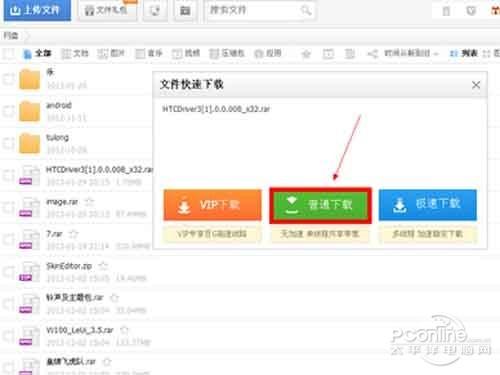Viewport: 500px width, 375px height.
Task: Click the hint label under normal download button
Action: point(320,234)
